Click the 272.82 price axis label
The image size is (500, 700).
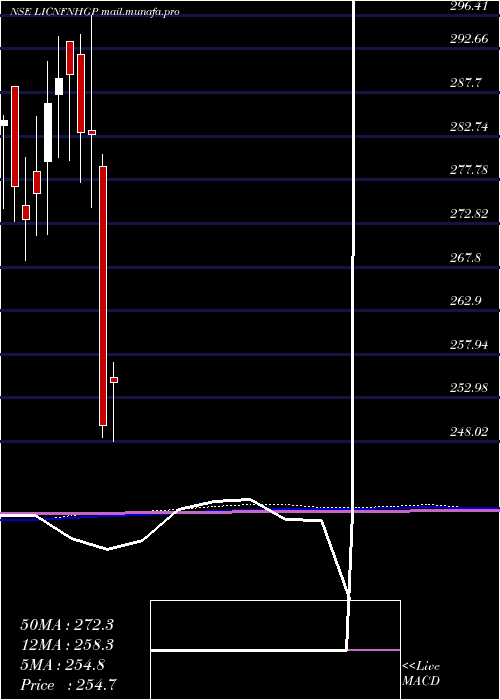click(x=469, y=214)
